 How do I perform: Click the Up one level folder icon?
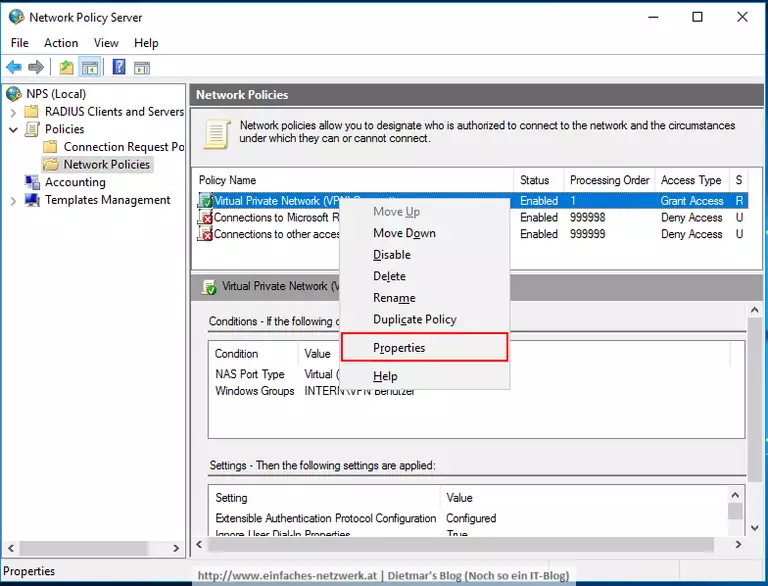[x=66, y=67]
